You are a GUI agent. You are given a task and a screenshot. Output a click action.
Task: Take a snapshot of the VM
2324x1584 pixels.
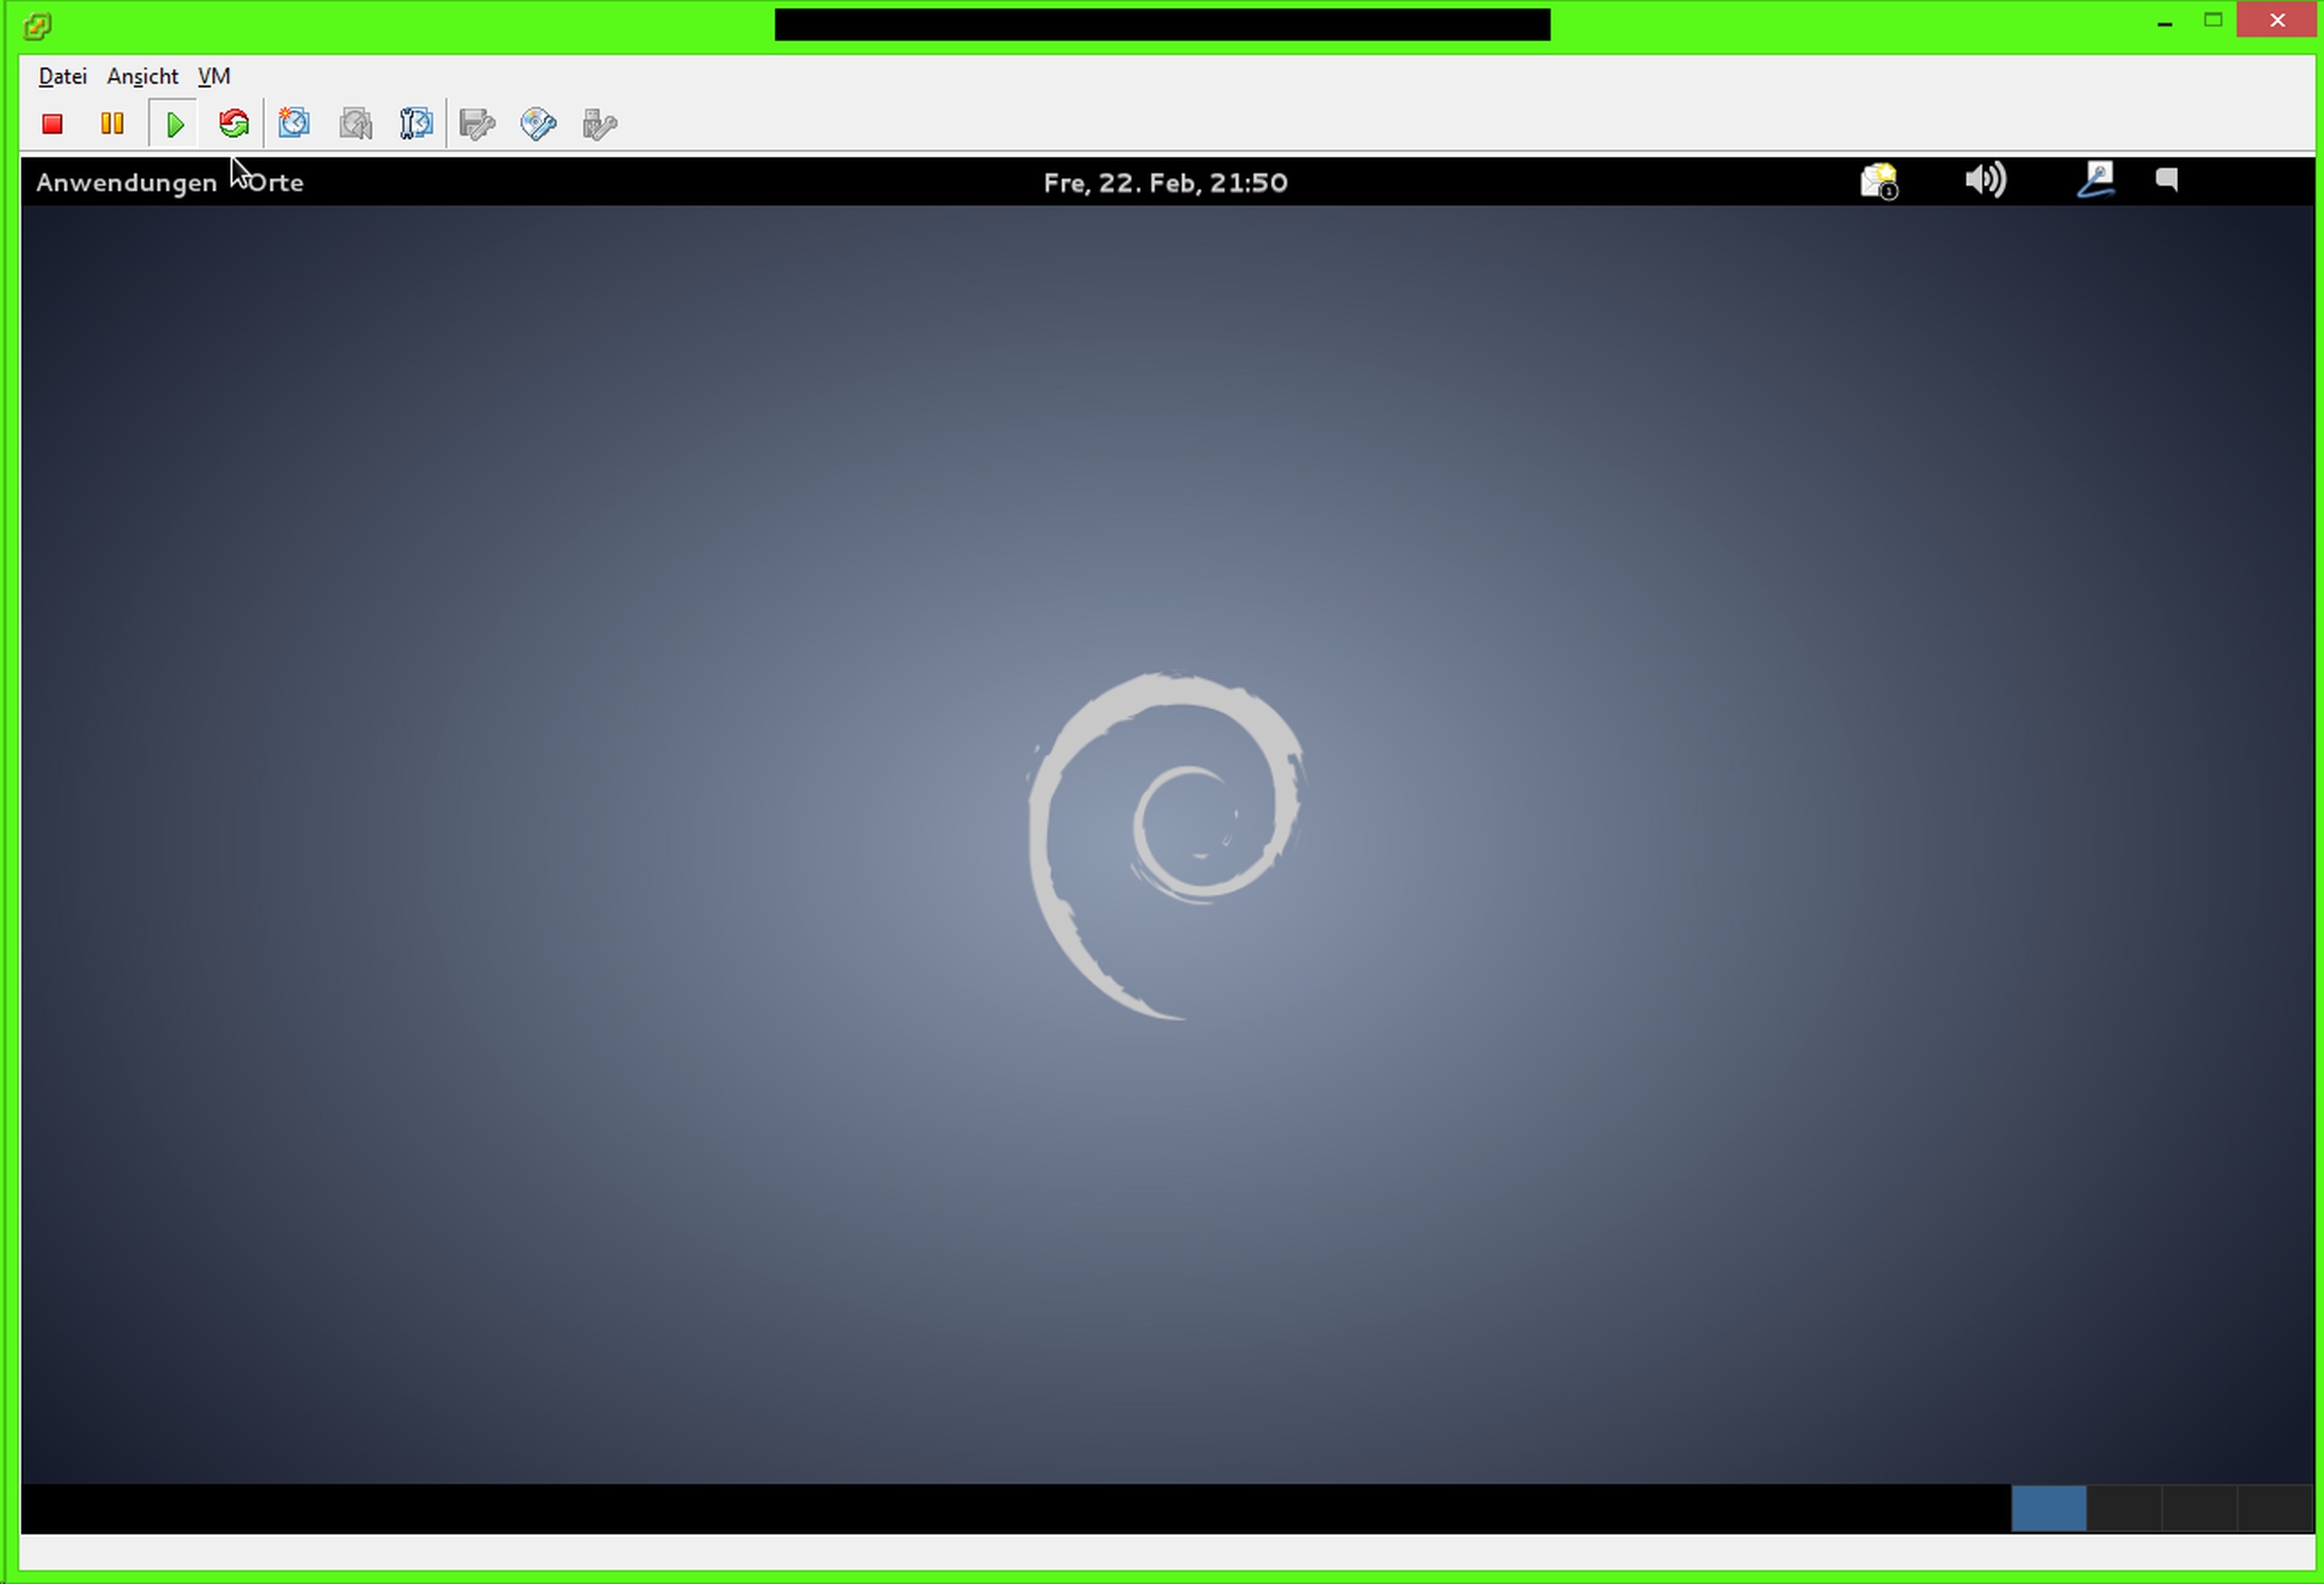click(294, 124)
